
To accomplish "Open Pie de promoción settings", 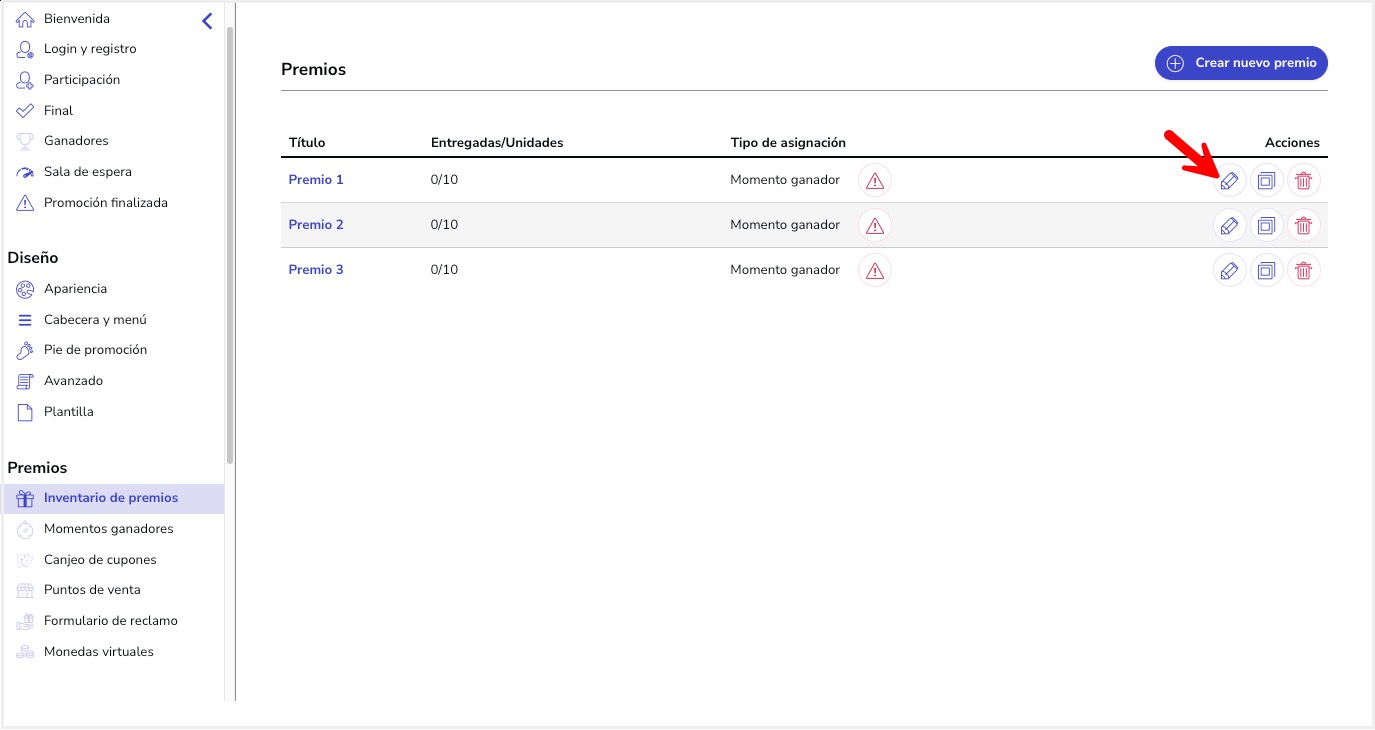I will point(95,350).
